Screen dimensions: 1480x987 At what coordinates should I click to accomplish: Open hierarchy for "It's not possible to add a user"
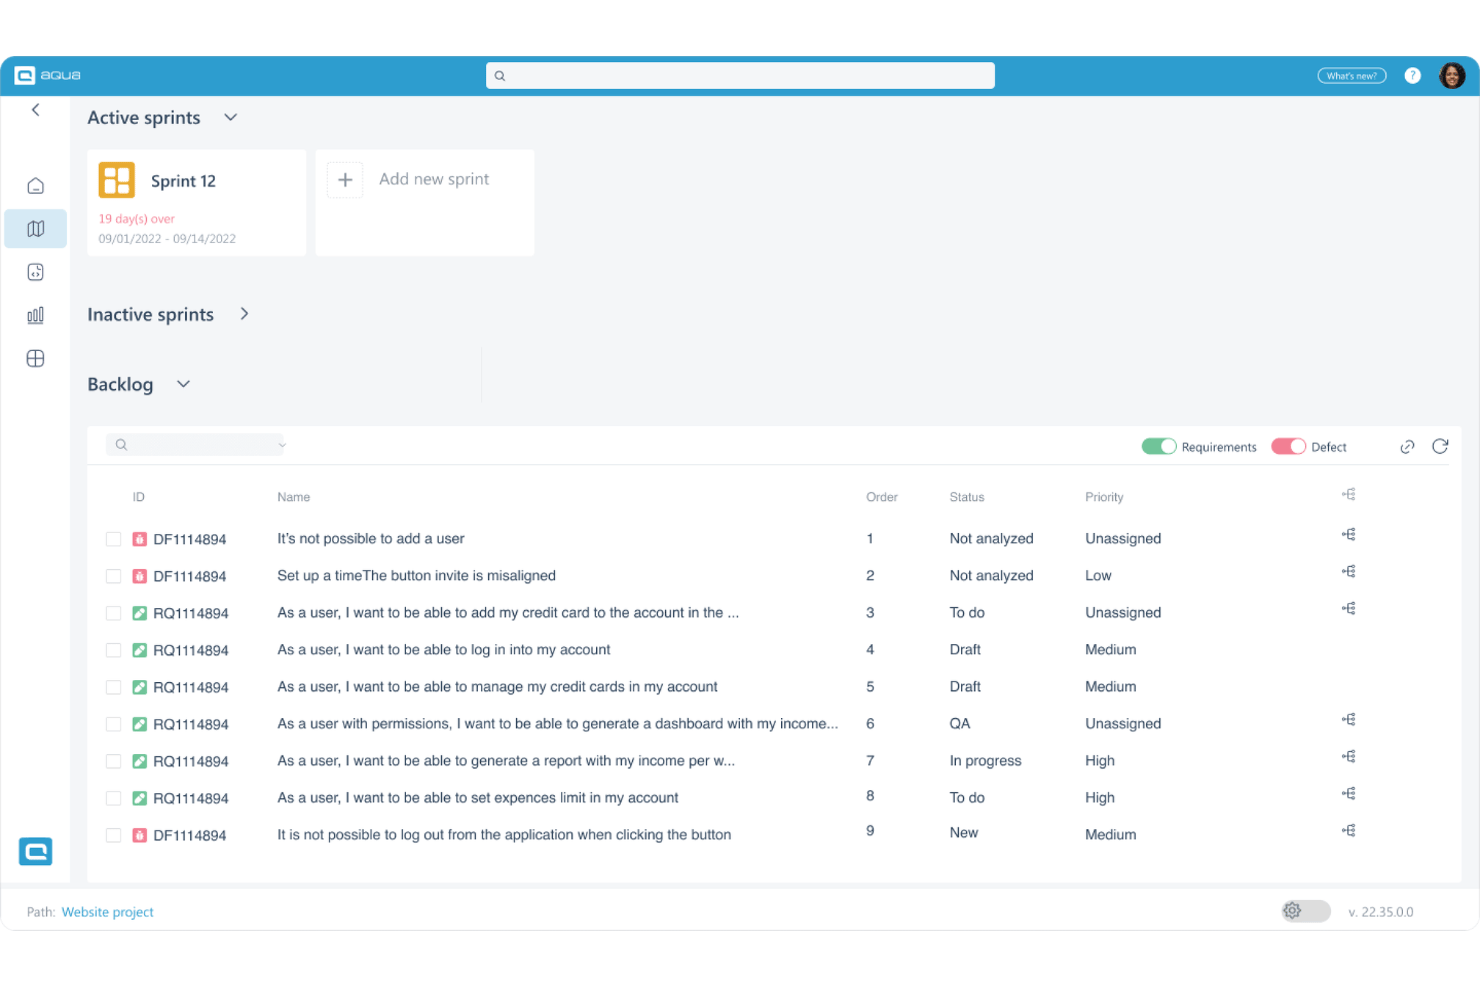click(1349, 535)
